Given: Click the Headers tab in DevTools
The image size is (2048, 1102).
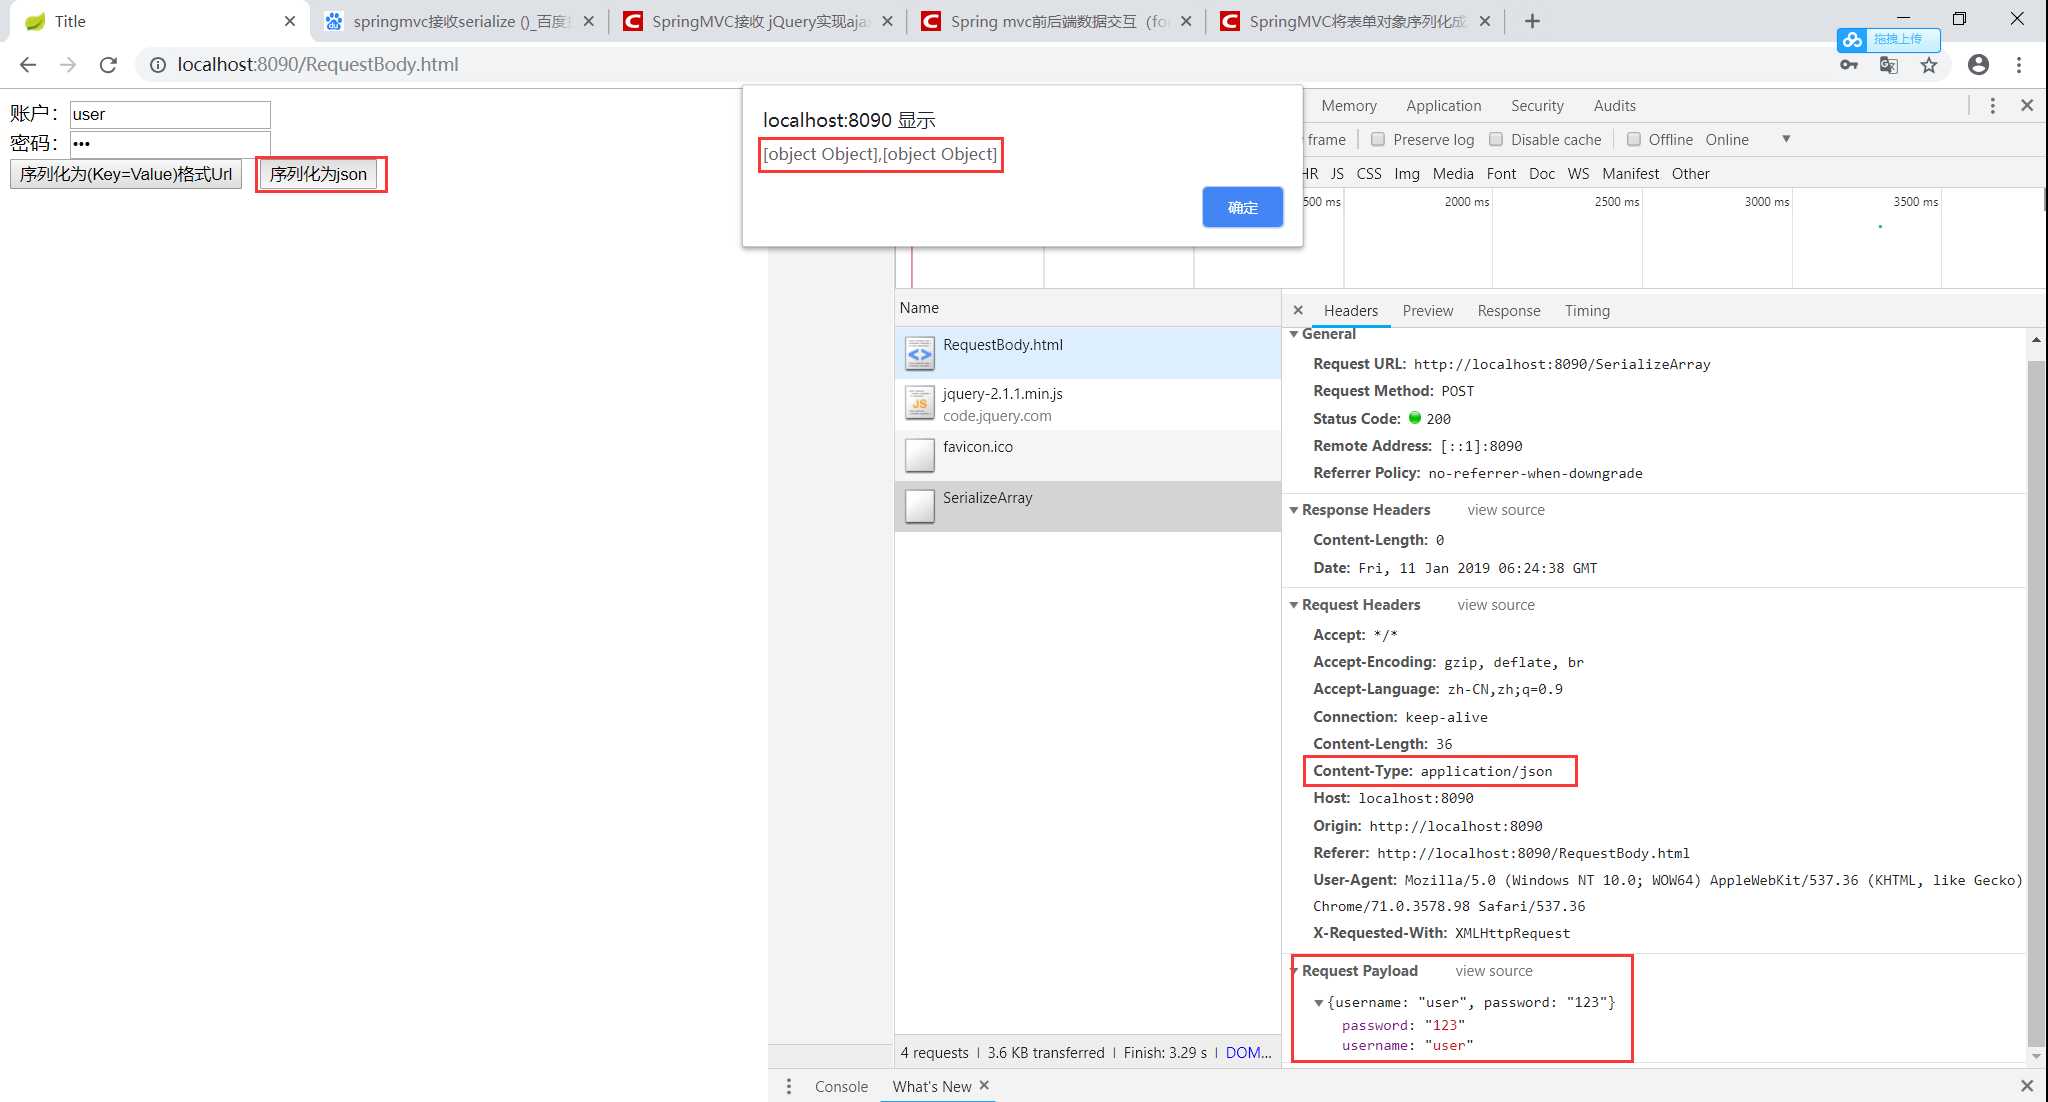Looking at the screenshot, I should 1352,311.
